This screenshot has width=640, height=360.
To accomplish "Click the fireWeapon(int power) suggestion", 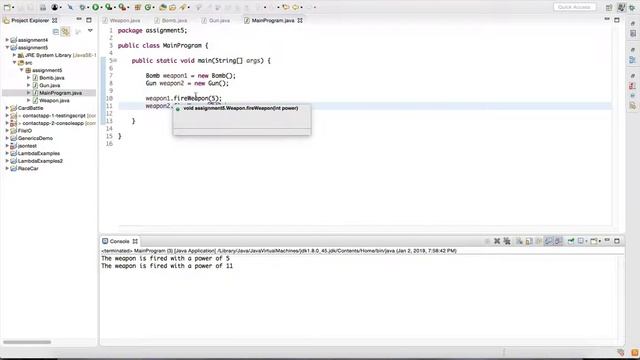I will click(241, 109).
